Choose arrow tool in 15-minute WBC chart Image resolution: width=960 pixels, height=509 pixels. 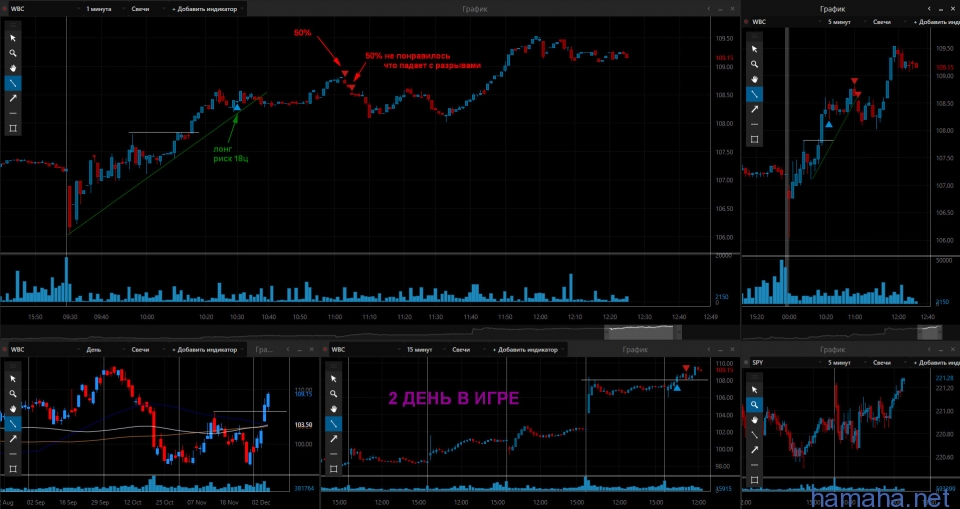pyautogui.click(x=334, y=439)
